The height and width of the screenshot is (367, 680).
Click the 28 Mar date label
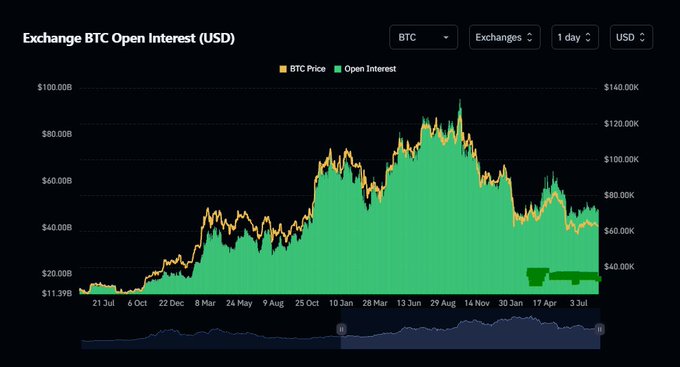(375, 303)
